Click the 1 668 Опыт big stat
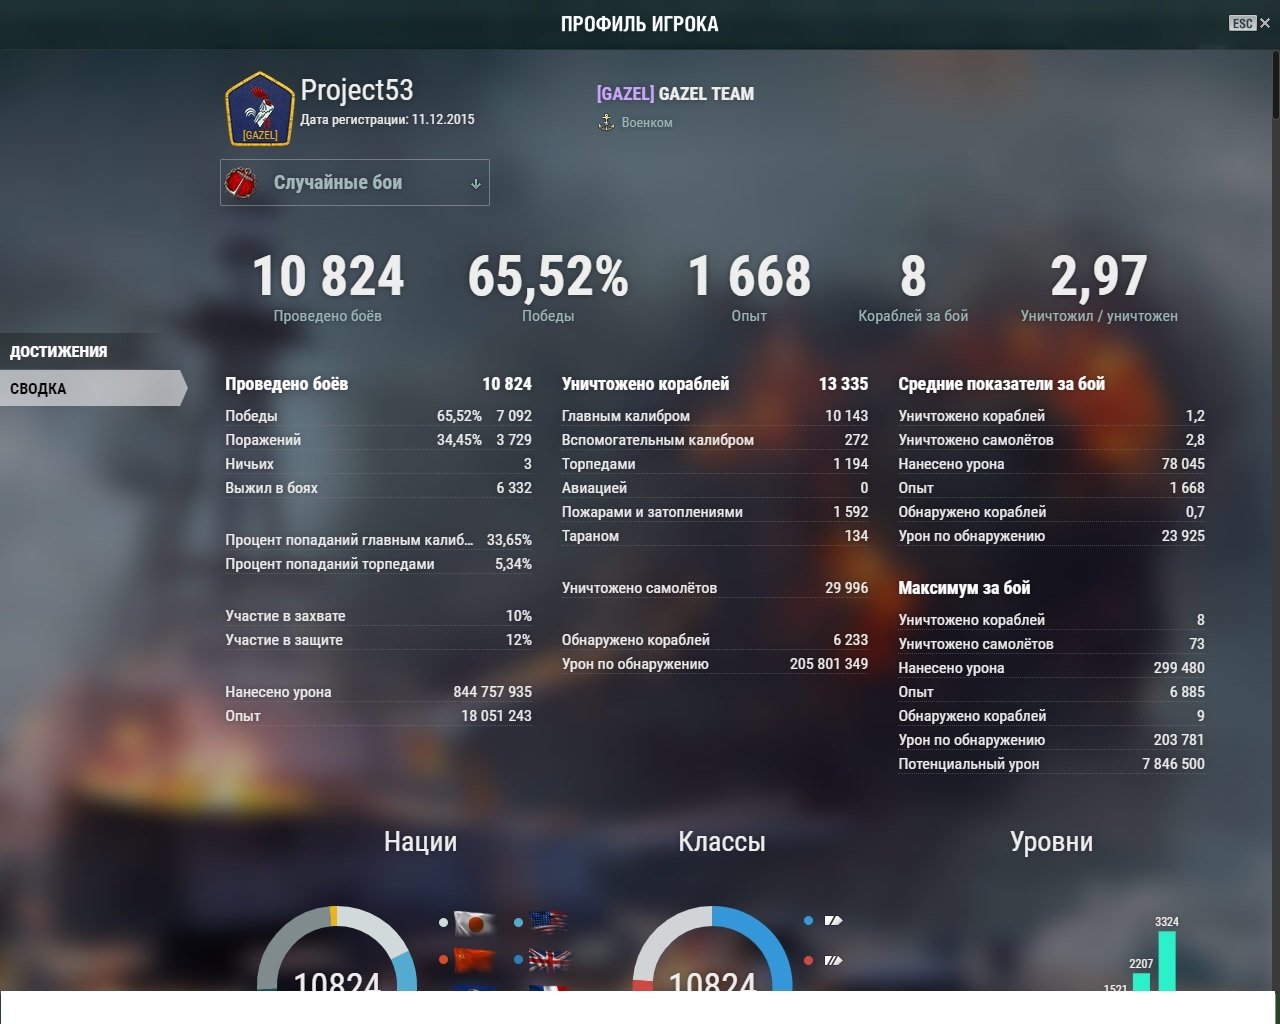This screenshot has width=1280, height=1024. point(749,287)
